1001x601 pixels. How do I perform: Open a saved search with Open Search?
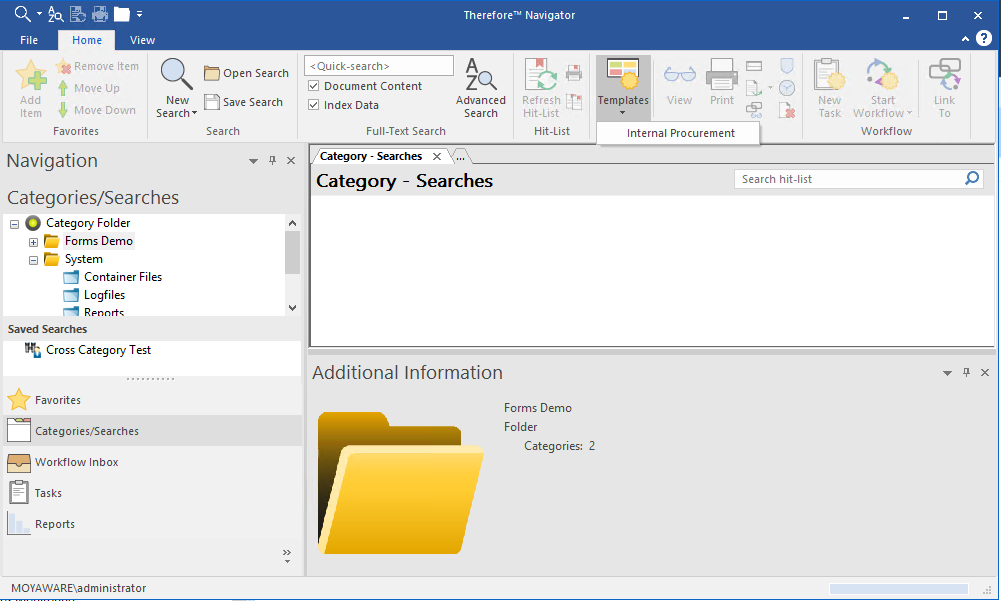[246, 73]
